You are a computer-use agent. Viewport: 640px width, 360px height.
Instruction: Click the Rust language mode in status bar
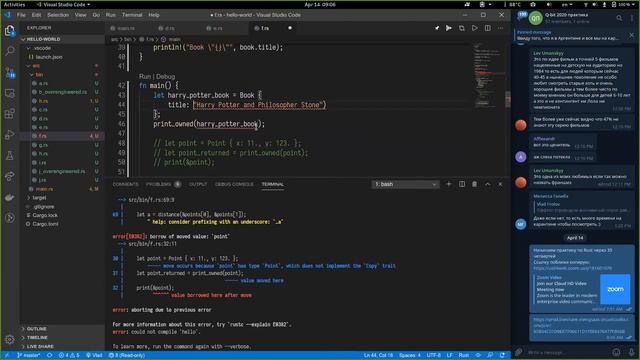[x=463, y=355]
